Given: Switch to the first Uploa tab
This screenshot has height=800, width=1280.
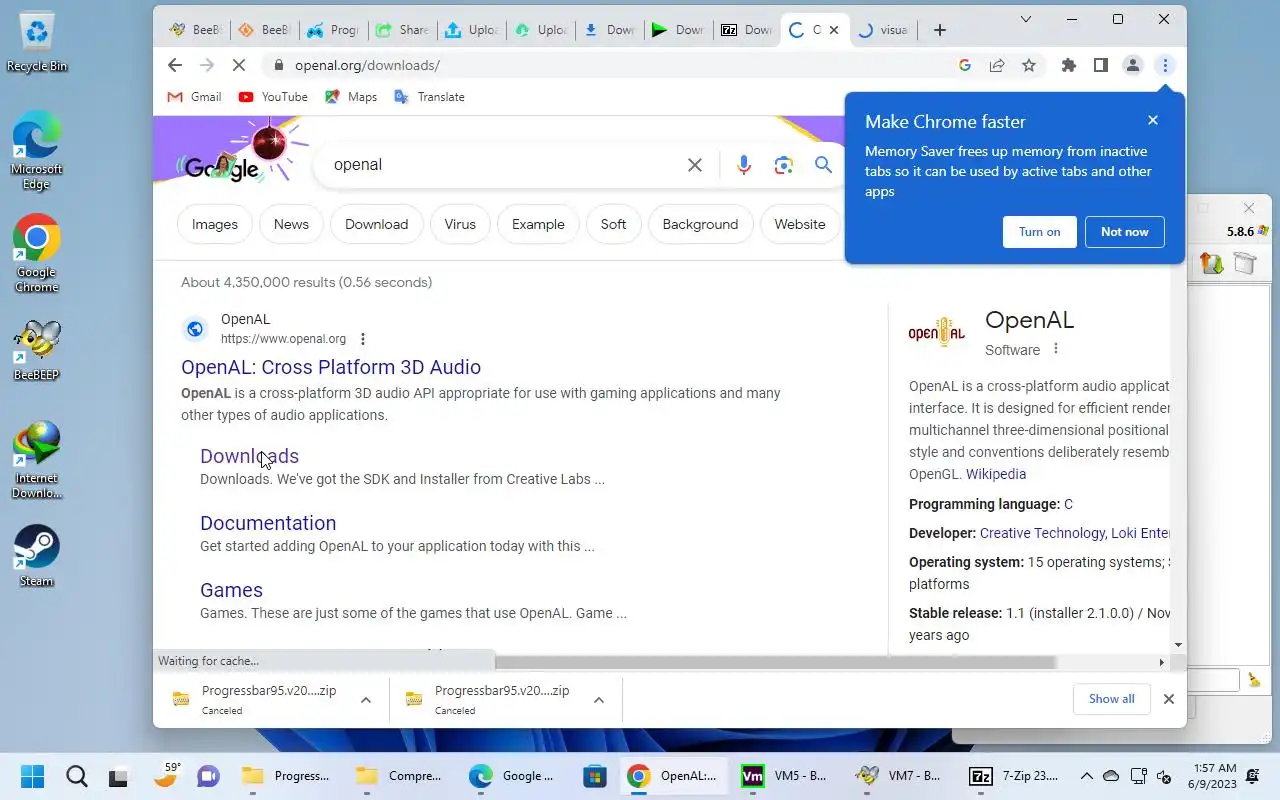Looking at the screenshot, I should pos(470,30).
